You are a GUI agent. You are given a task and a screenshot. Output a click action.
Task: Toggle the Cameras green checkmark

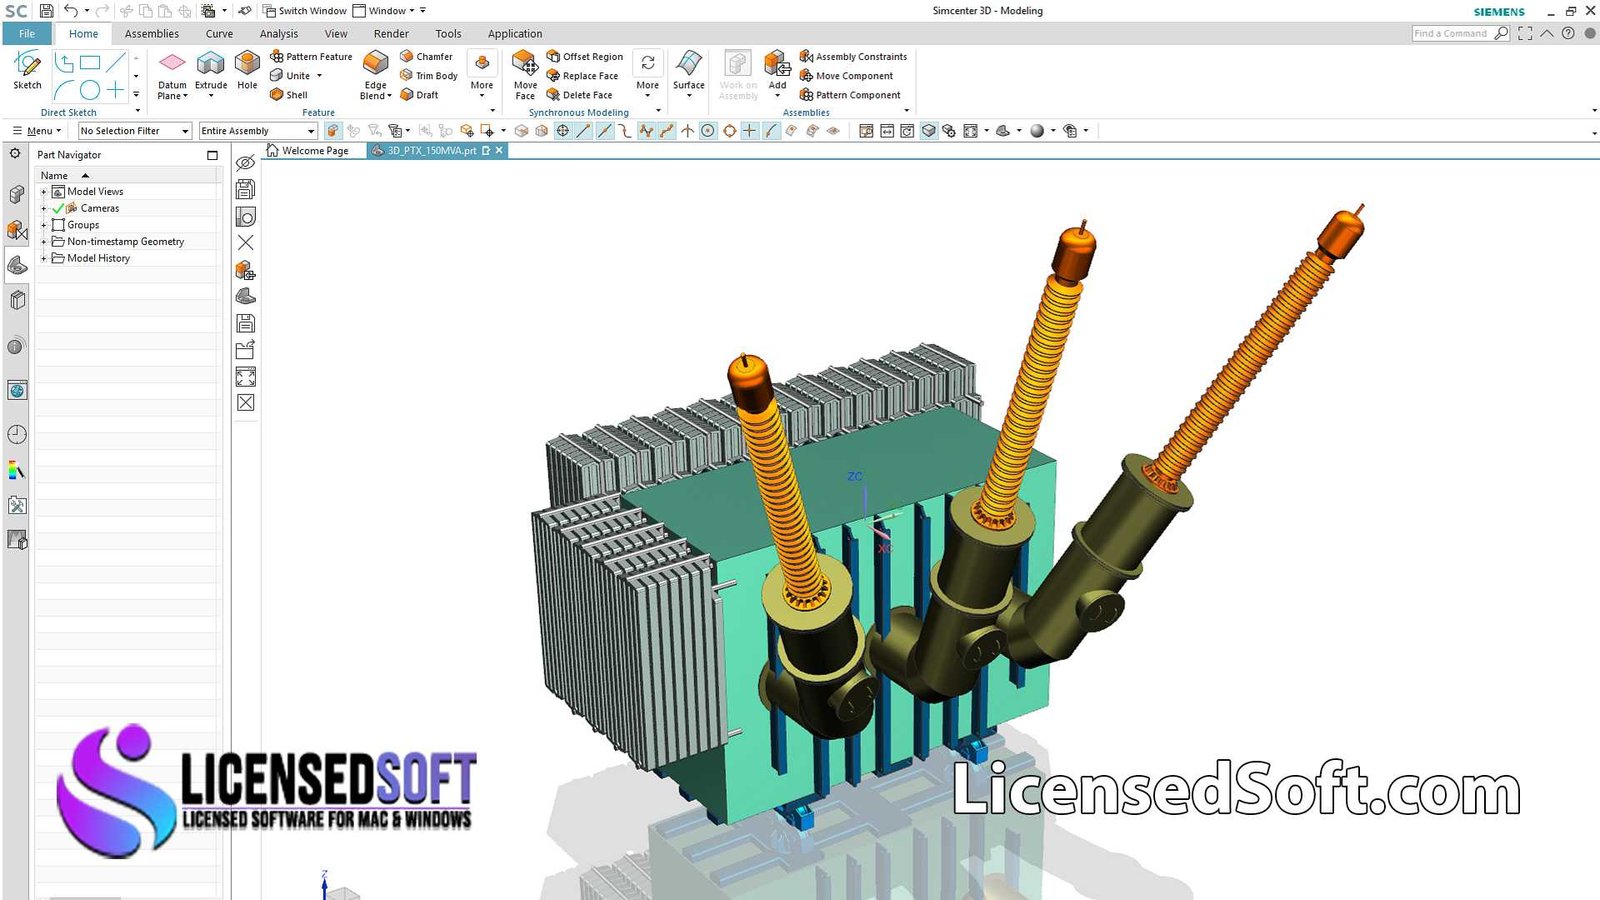coord(58,208)
